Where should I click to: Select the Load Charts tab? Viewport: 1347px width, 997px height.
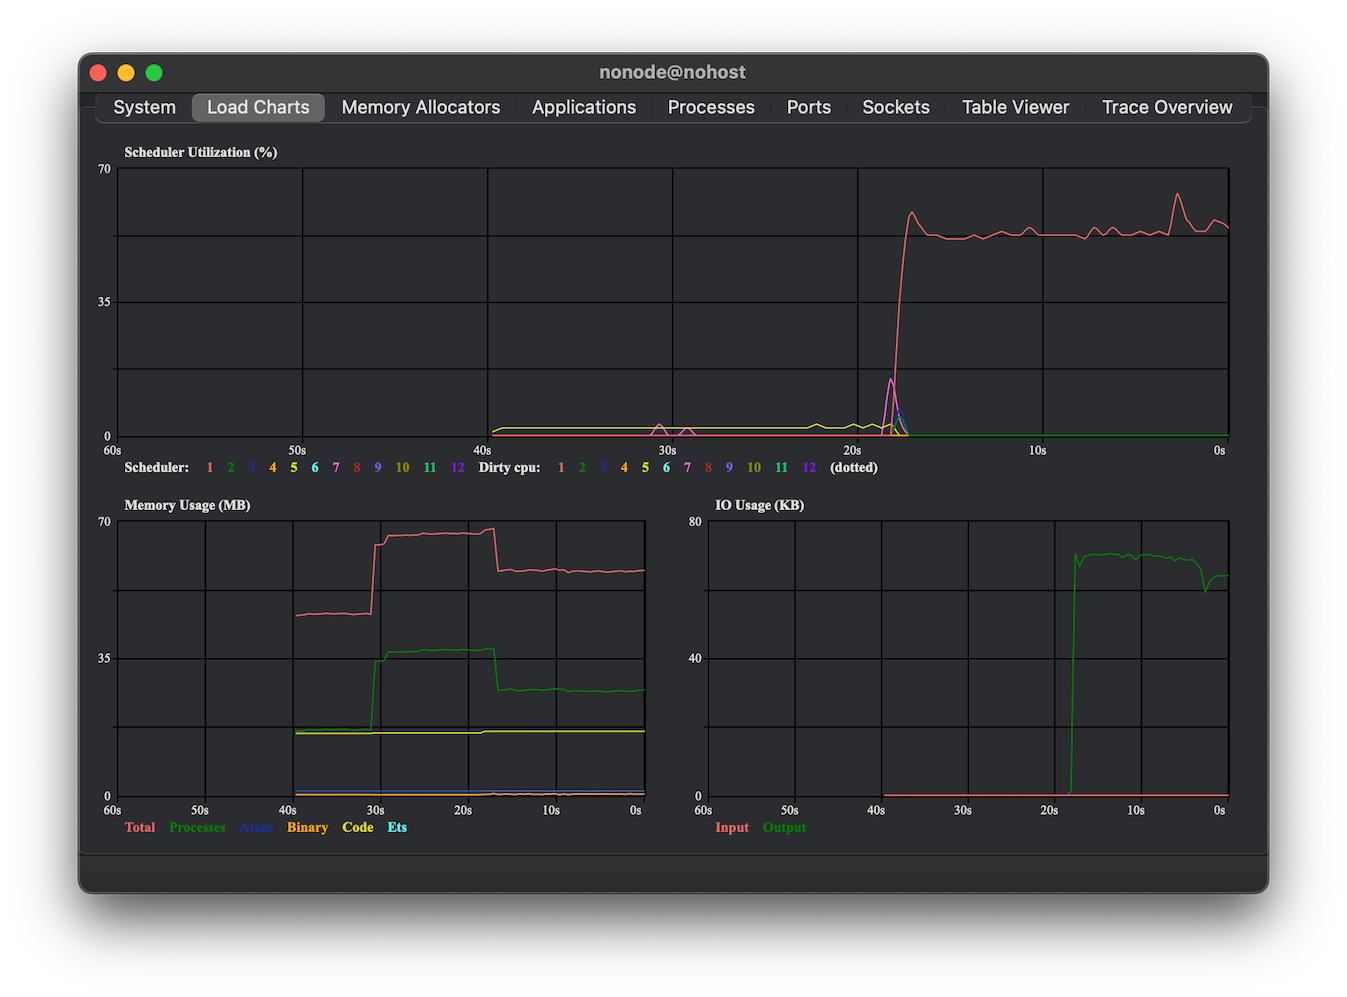[258, 107]
